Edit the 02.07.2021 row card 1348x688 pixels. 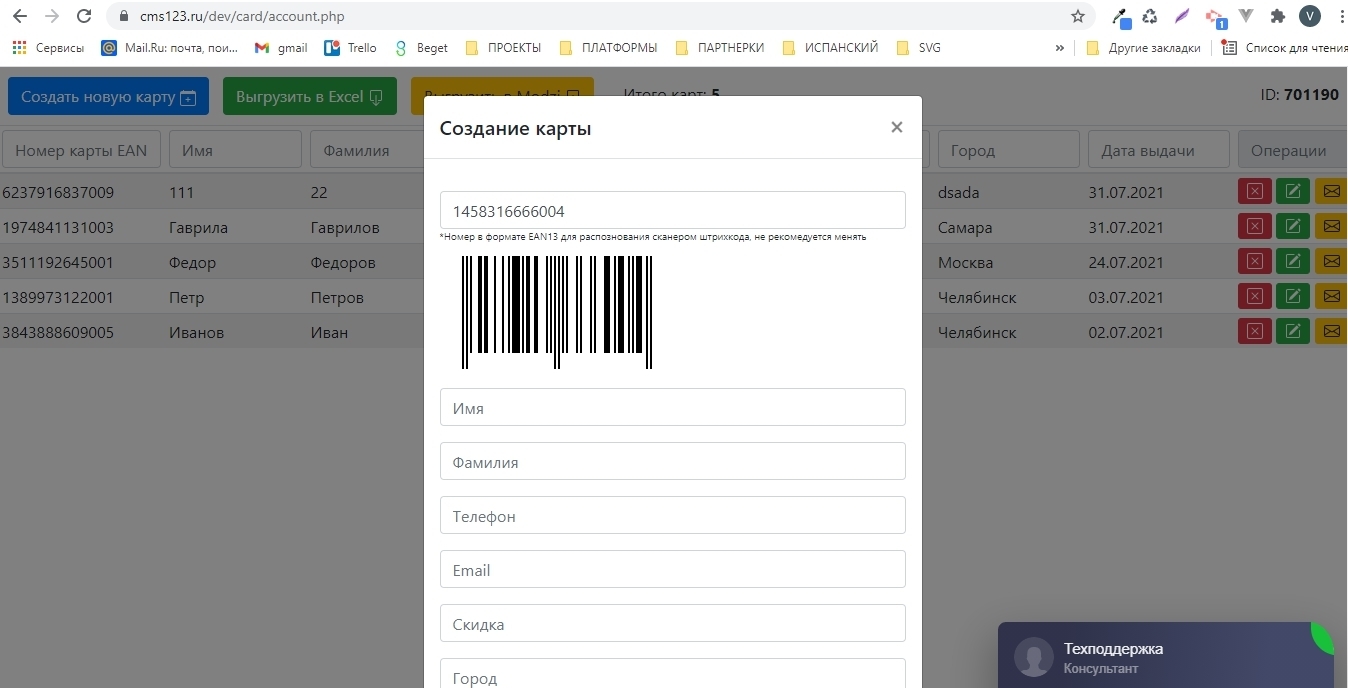point(1292,331)
